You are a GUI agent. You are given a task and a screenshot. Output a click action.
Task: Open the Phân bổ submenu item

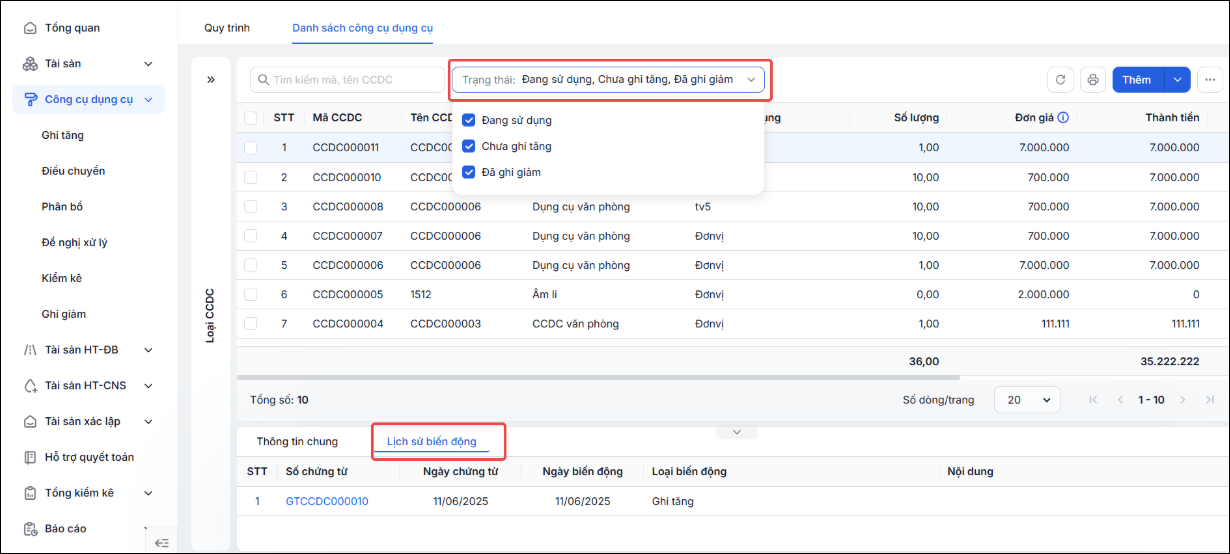point(62,206)
